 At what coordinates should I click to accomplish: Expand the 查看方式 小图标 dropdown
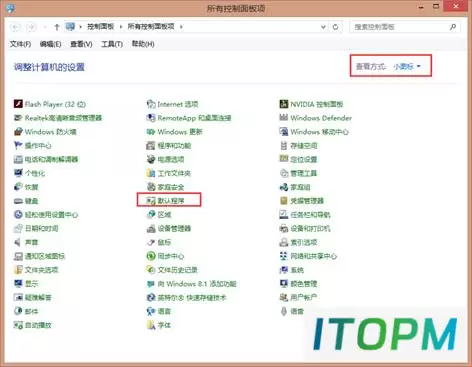point(407,67)
